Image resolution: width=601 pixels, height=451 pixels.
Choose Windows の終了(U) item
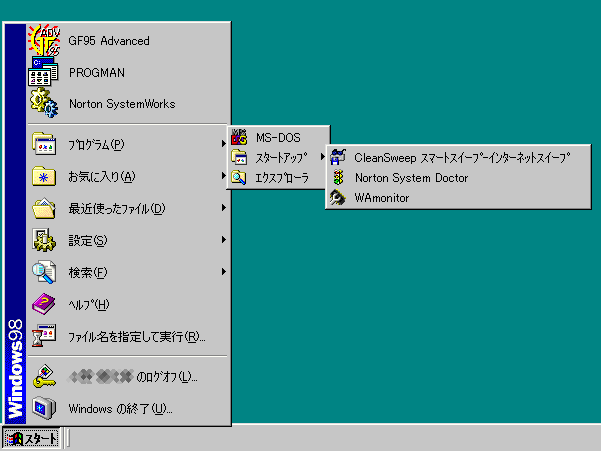(x=128, y=408)
